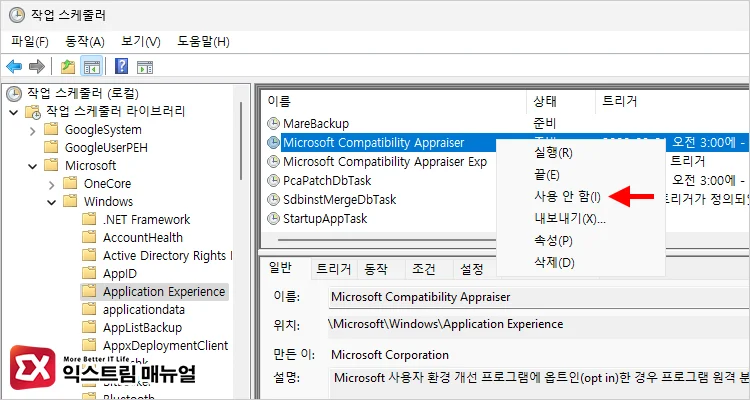
Task: Click the clock icon beside PcaPatchDbTask
Action: tap(273, 180)
